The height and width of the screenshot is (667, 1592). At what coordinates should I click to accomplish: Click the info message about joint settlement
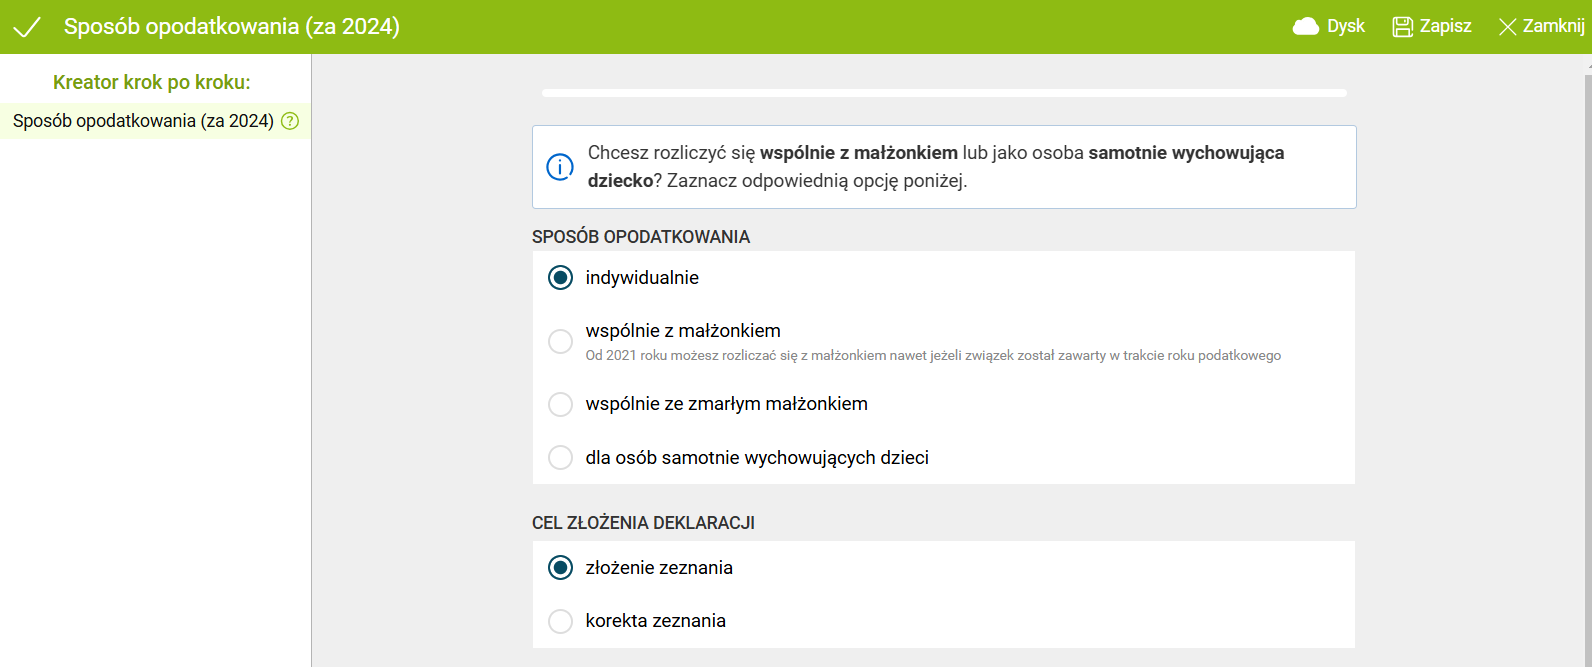coord(935,167)
